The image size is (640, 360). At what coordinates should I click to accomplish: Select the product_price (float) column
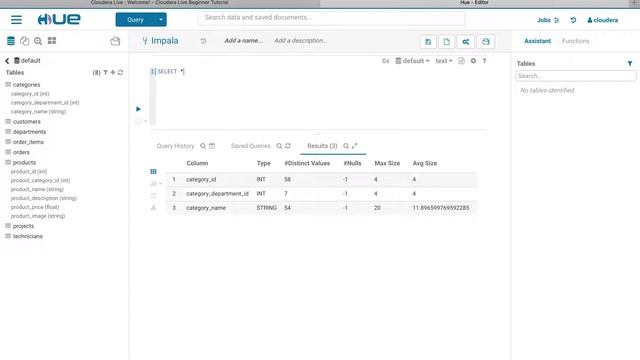click(x=35, y=207)
